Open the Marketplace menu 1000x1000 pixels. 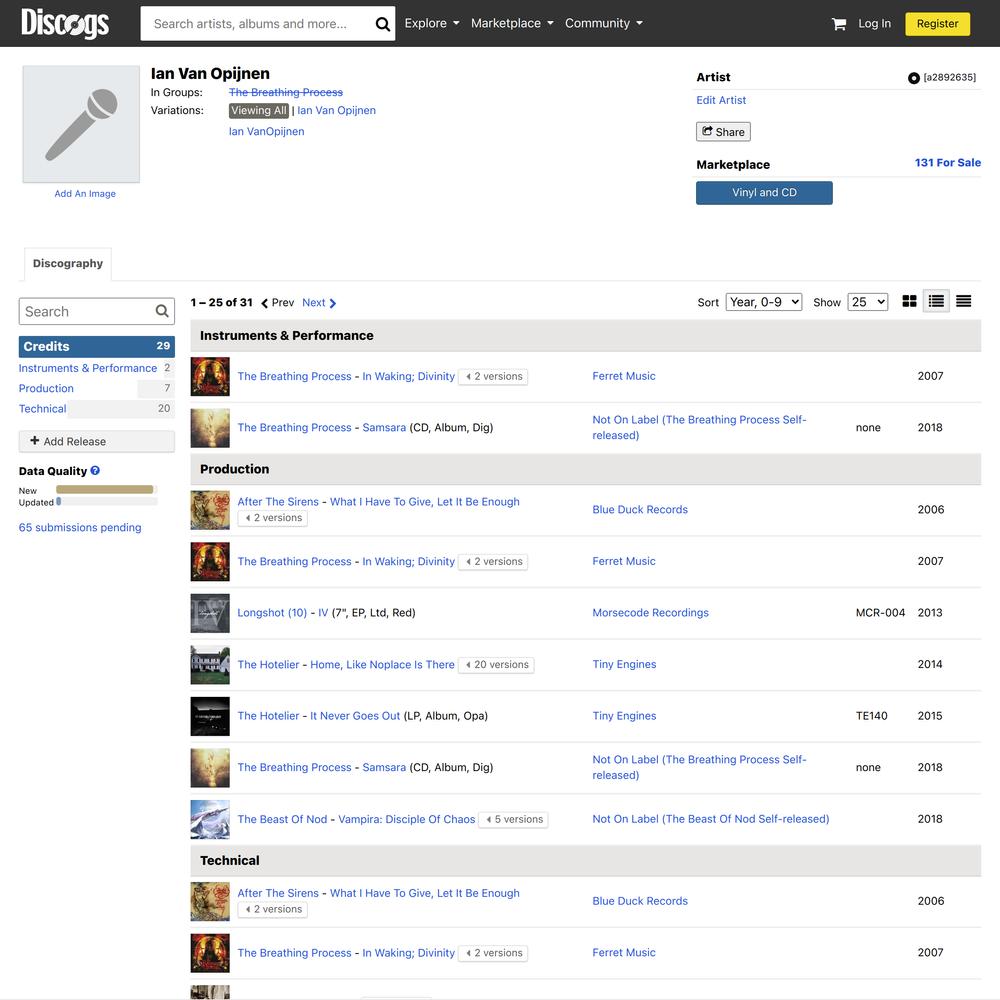tap(512, 23)
